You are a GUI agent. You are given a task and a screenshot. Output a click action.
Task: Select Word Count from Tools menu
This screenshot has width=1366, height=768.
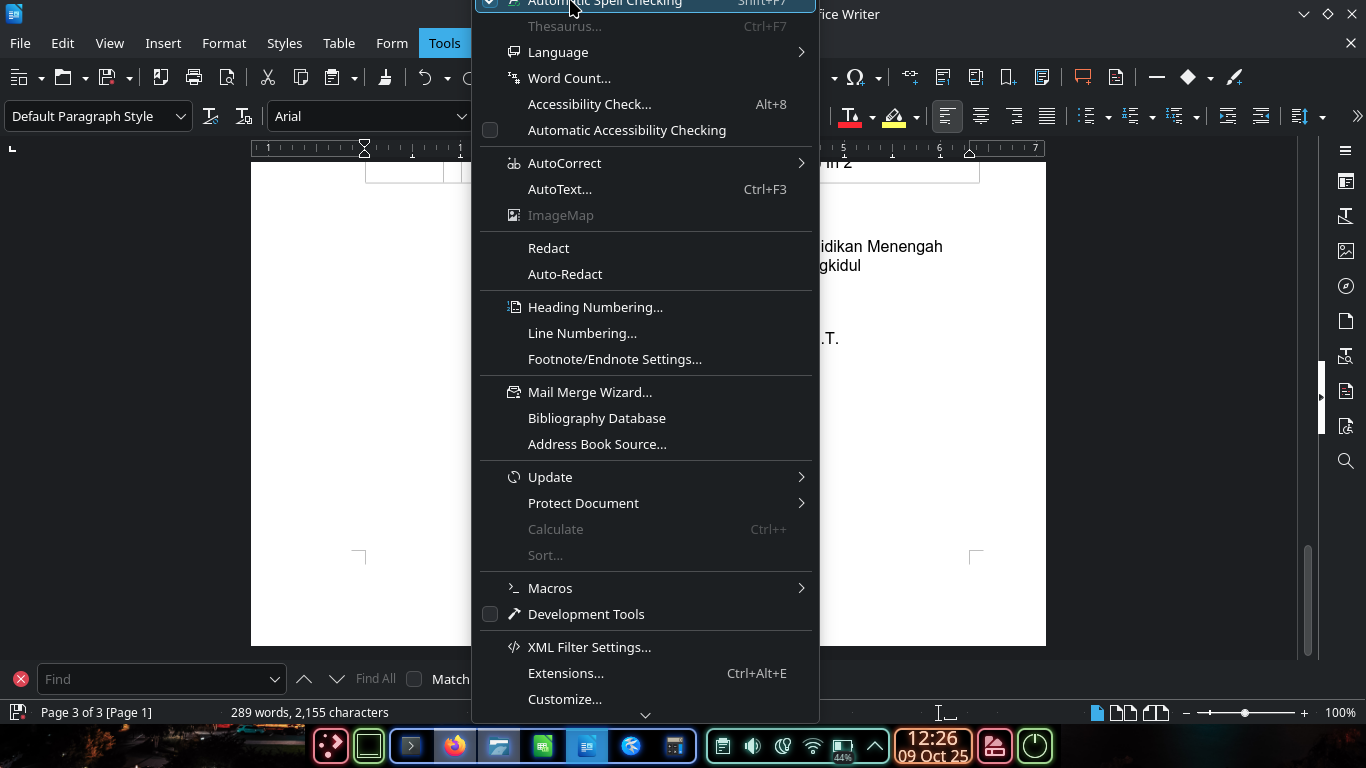(569, 78)
